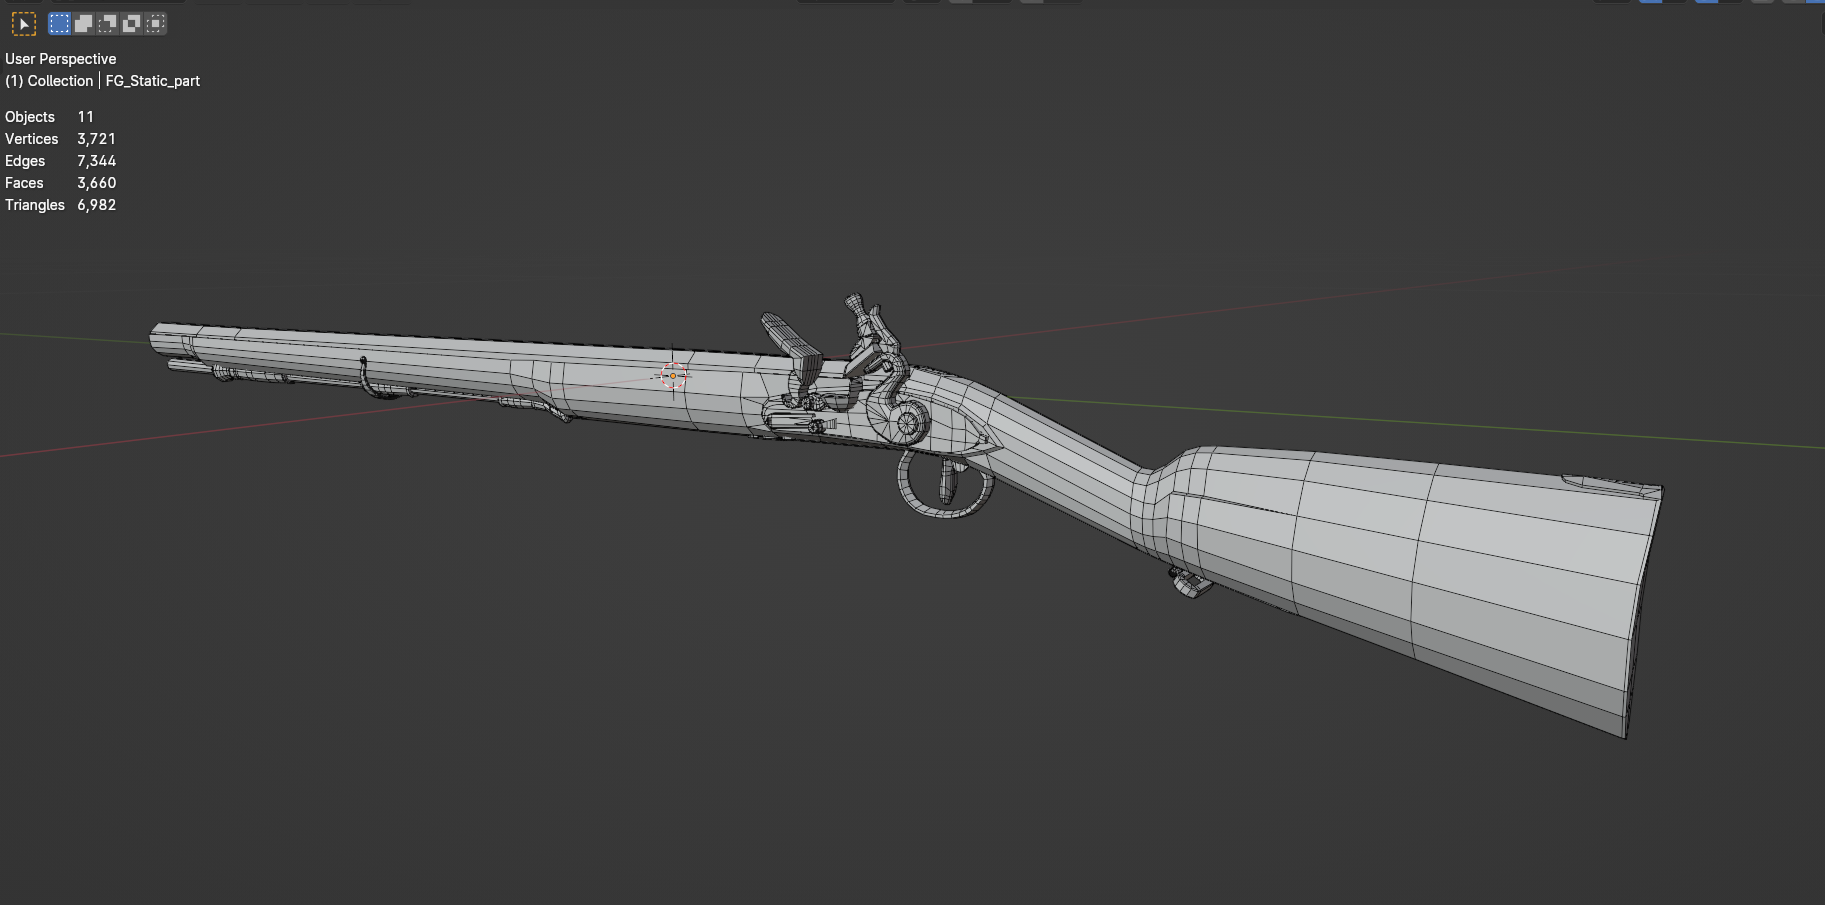The image size is (1825, 905).
Task: Select the sling swivel under the stock
Action: 1188,583
